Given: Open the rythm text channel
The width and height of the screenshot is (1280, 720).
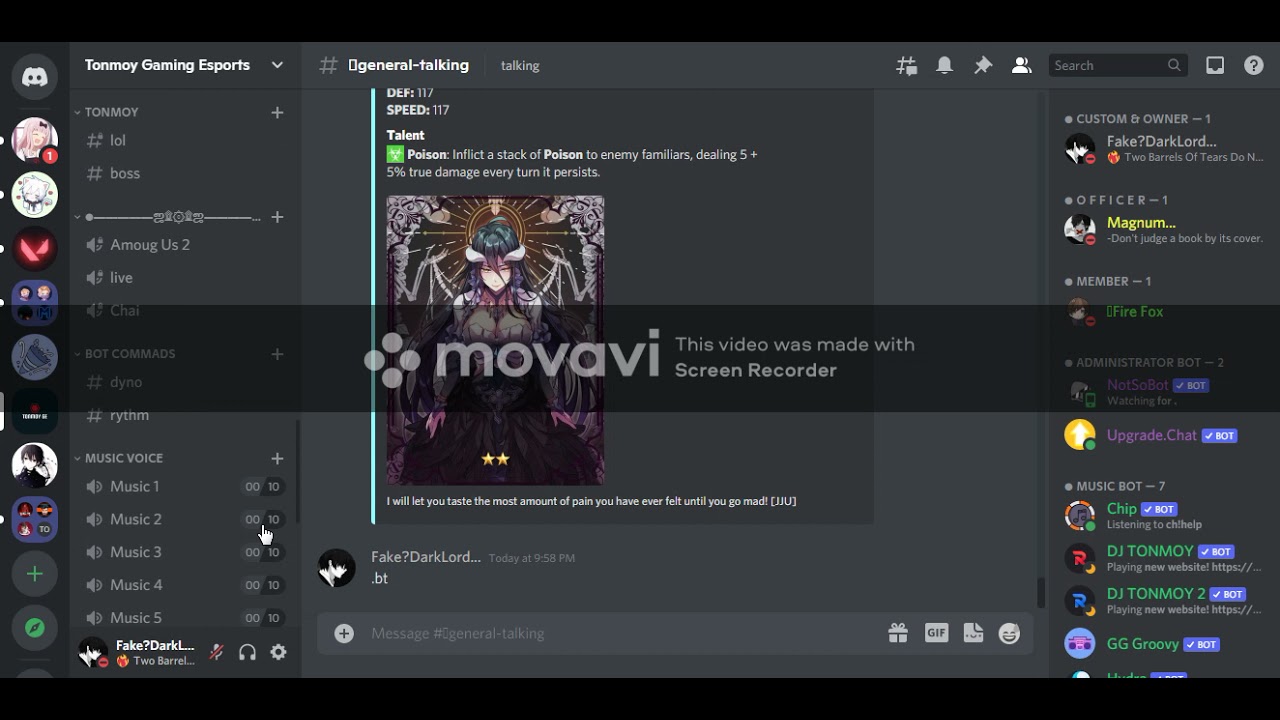Looking at the screenshot, I should [185, 415].
